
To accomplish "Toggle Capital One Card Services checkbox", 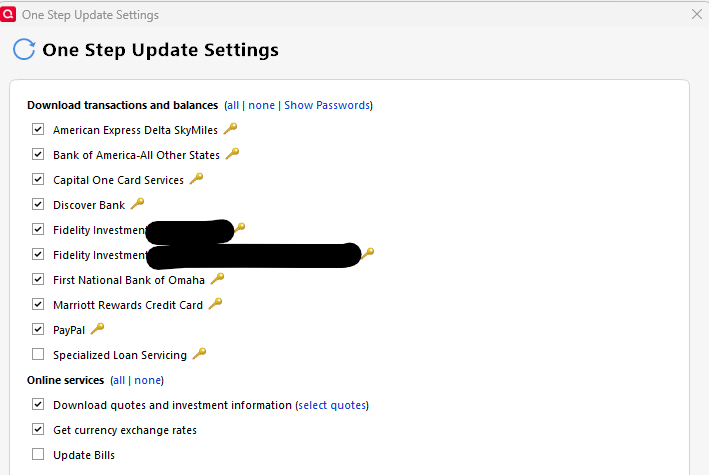I will coord(38,179).
